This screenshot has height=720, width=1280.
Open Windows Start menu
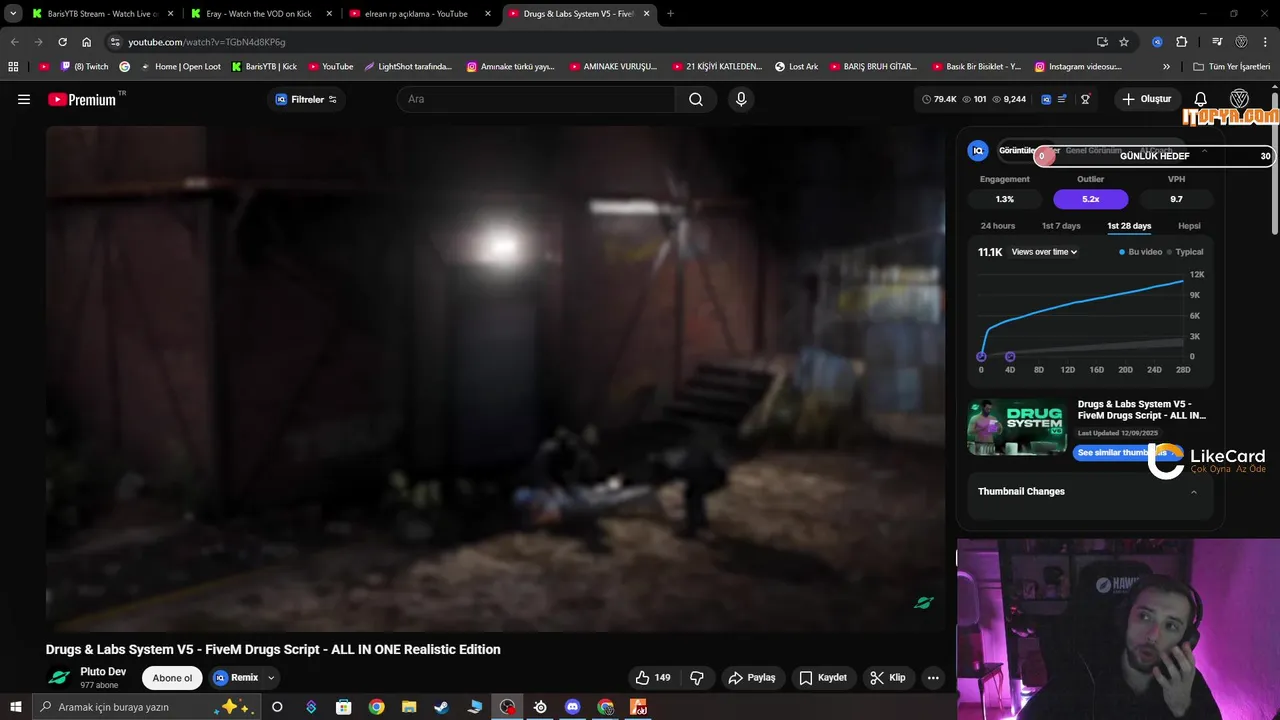pos(15,707)
